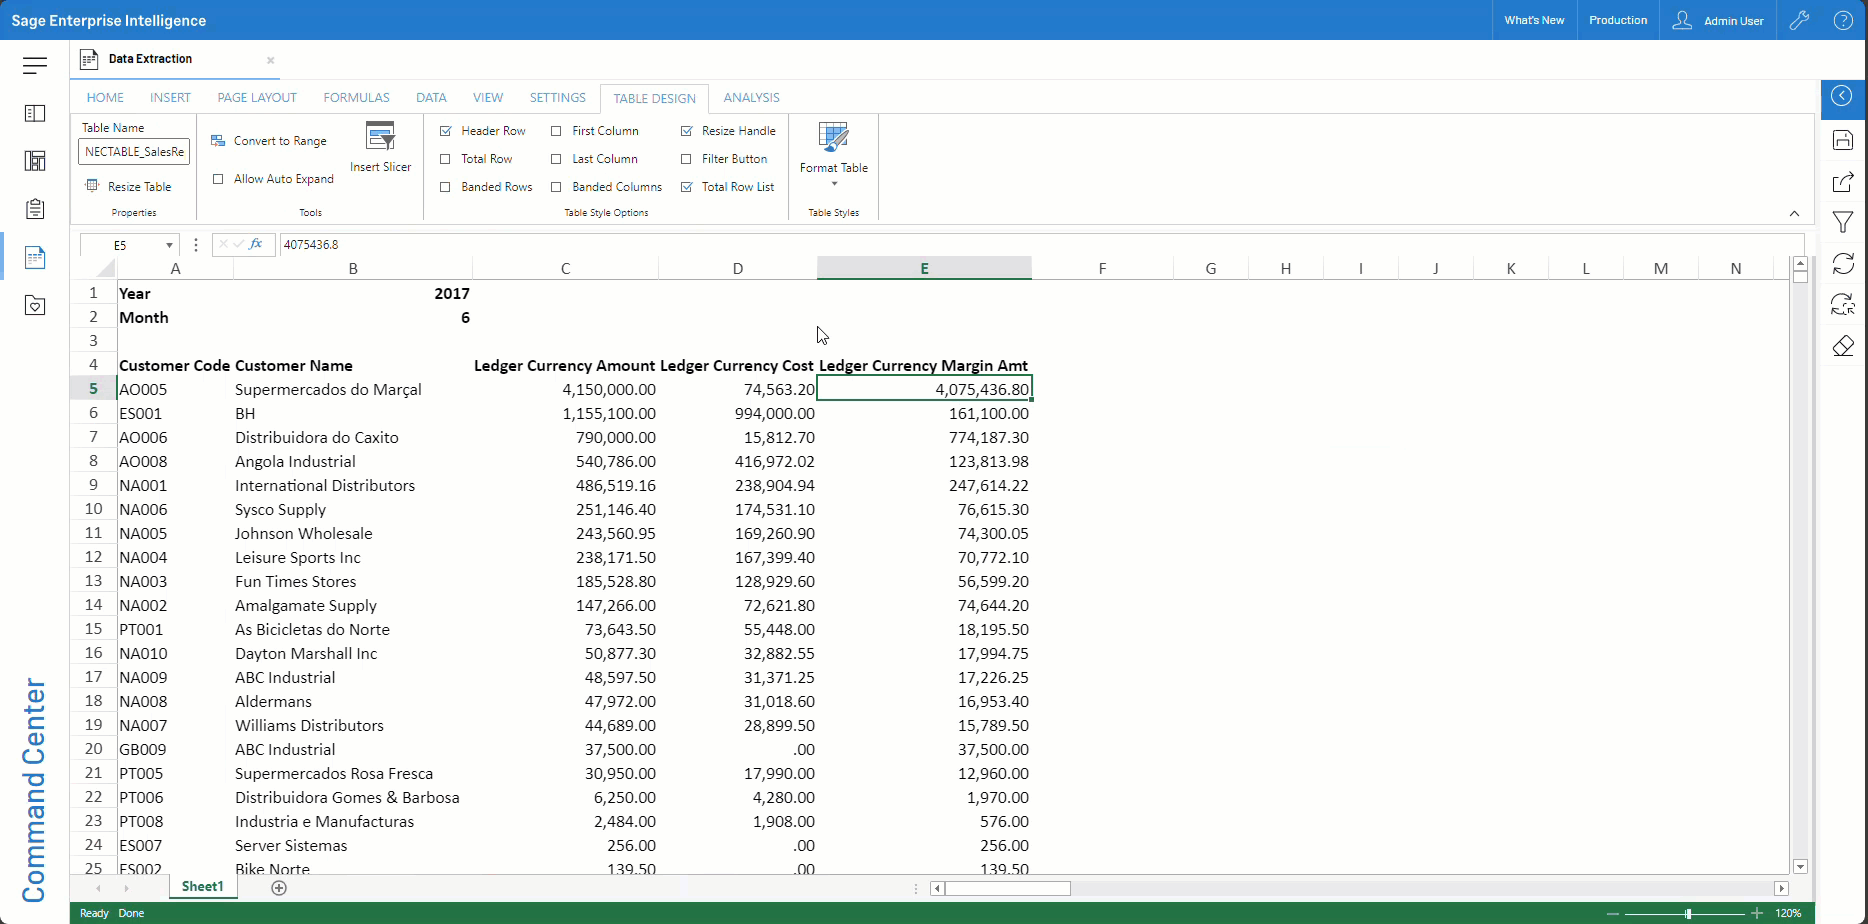Open the filter funnel panel icon
Screen dimensions: 1868x924
tap(1843, 222)
